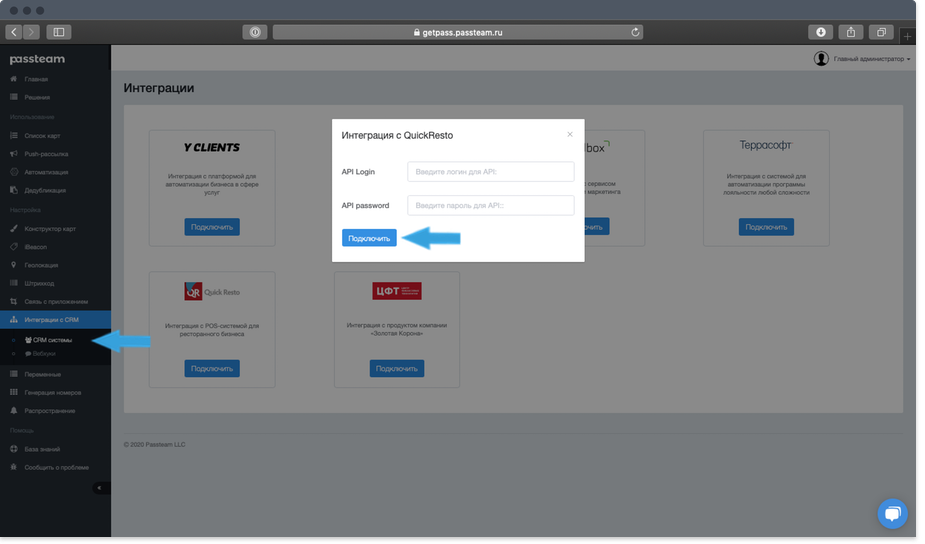Click Подключить under Y CLIENTS card
Screen dimensions: 925x544
(x=212, y=227)
